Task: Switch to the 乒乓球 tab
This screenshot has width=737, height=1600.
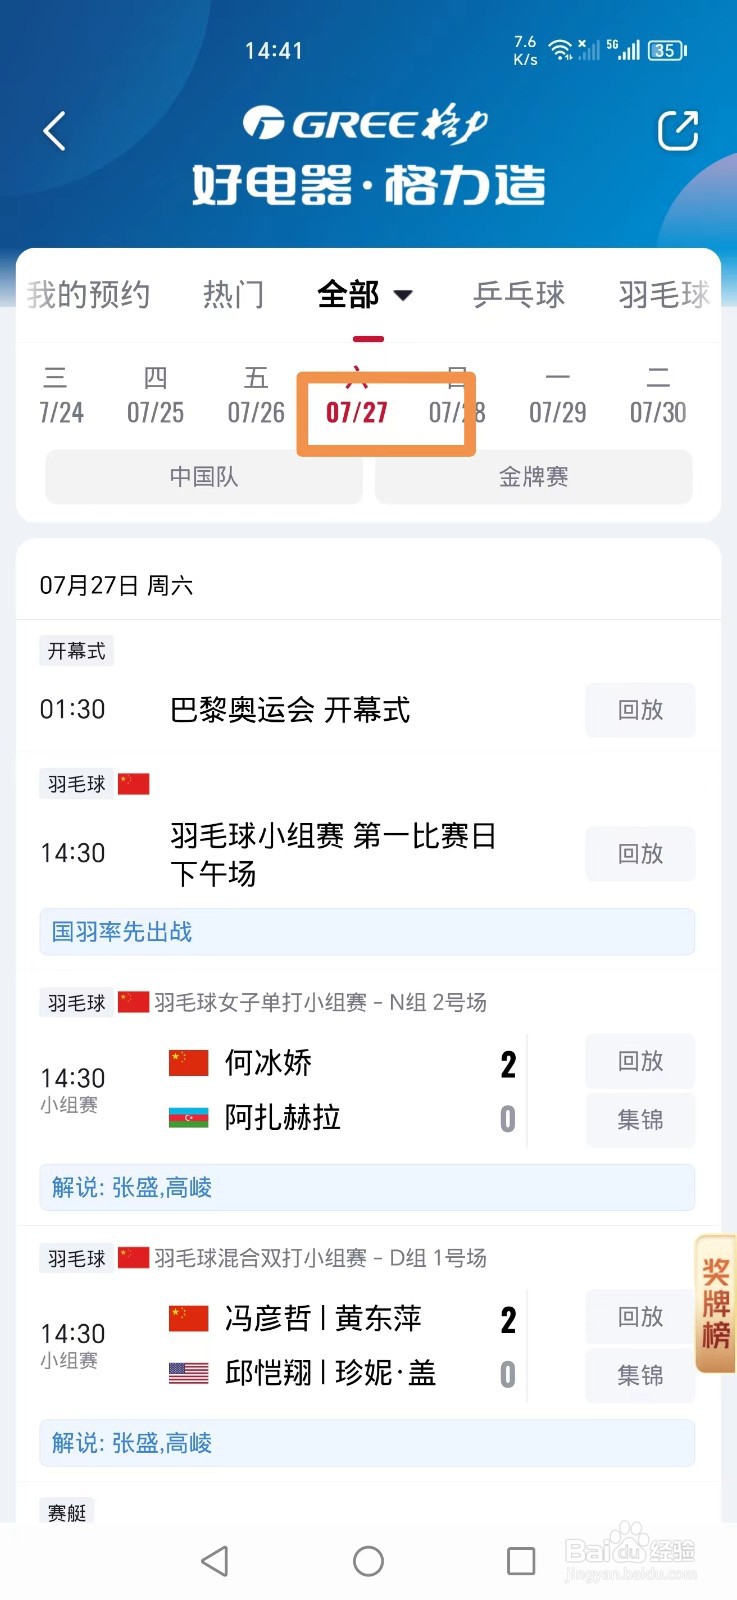Action: pyautogui.click(x=519, y=294)
